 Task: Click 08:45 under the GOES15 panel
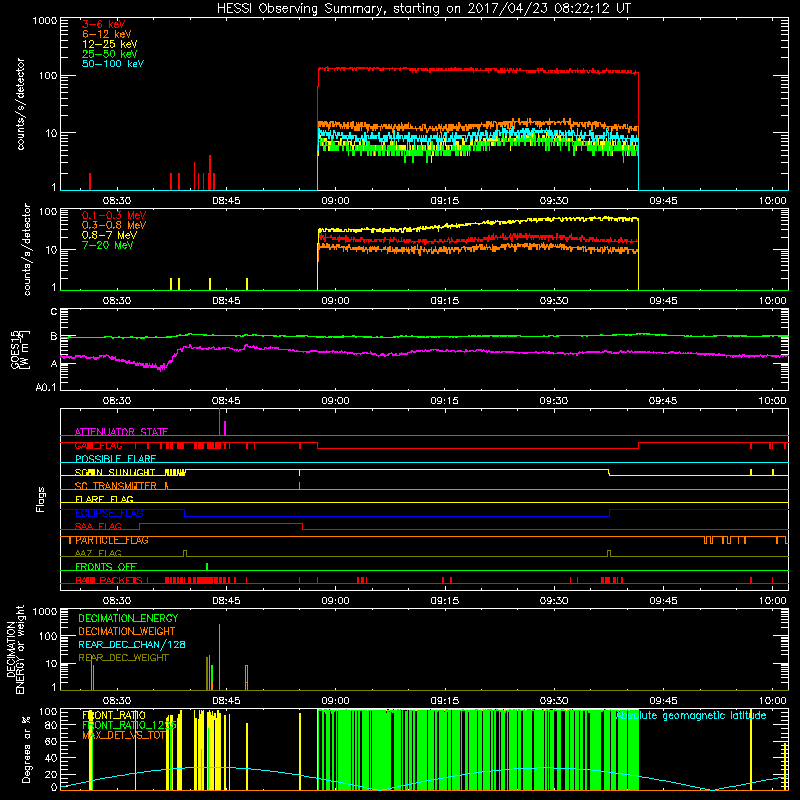[x=226, y=401]
